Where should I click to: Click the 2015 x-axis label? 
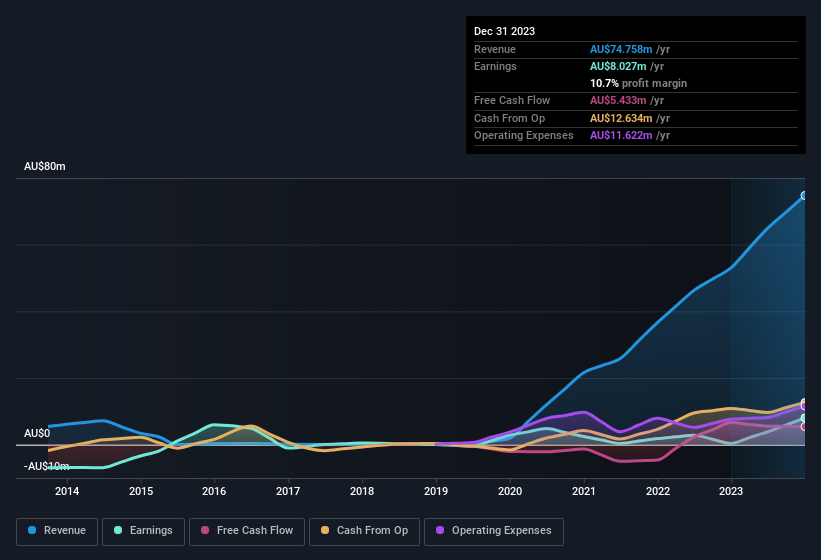pos(141,491)
